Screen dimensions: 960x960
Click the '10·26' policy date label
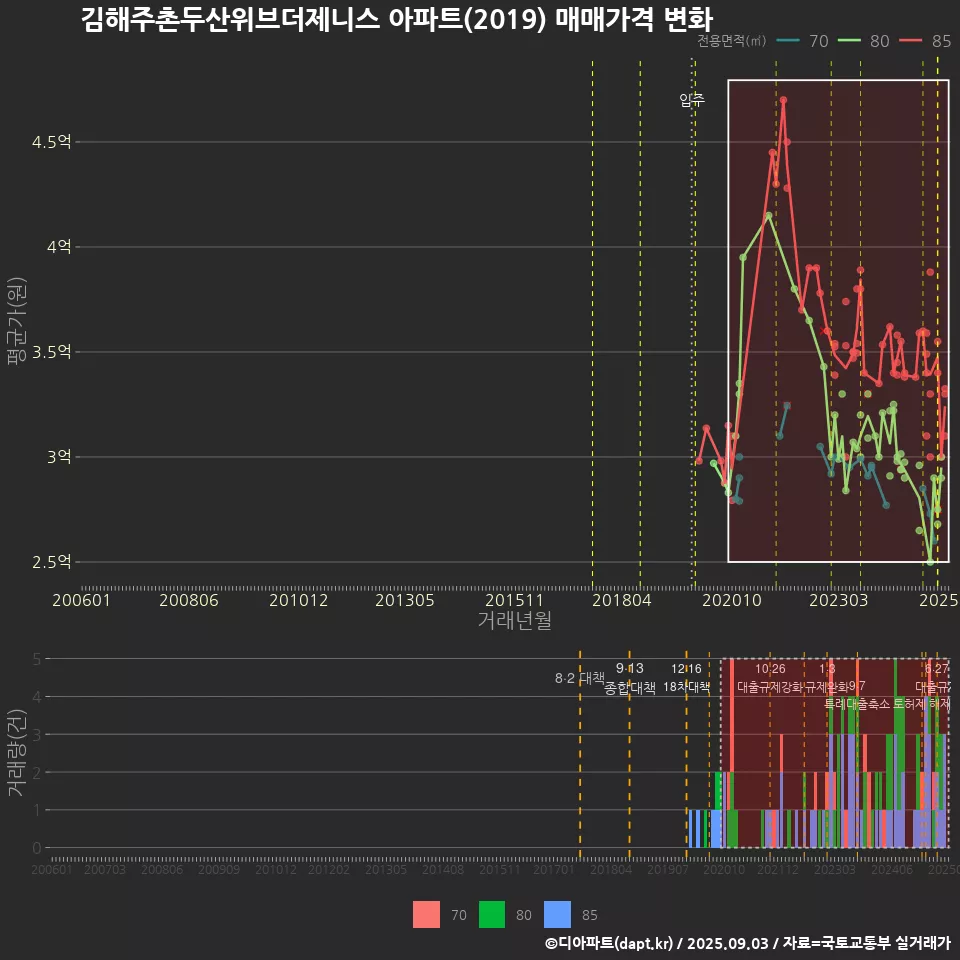click(x=770, y=669)
